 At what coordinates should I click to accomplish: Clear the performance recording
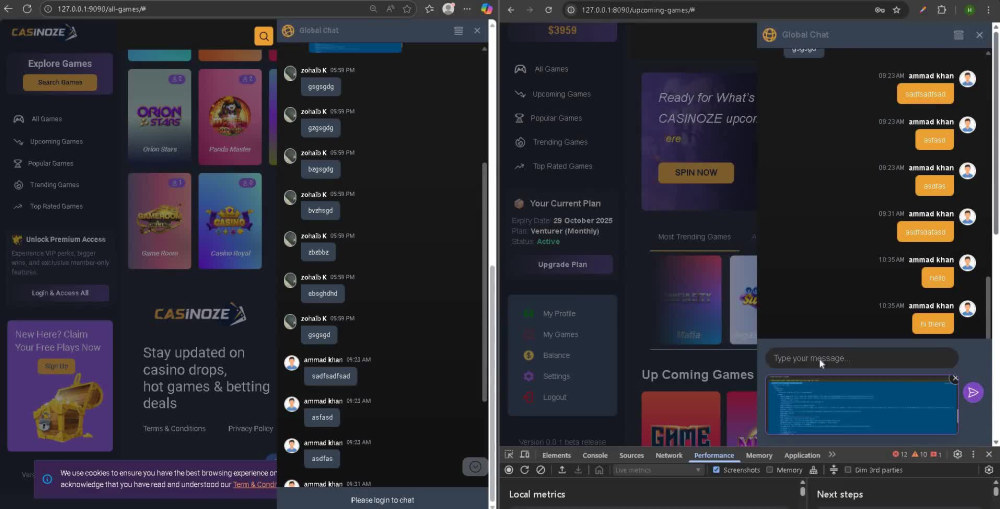pyautogui.click(x=541, y=470)
